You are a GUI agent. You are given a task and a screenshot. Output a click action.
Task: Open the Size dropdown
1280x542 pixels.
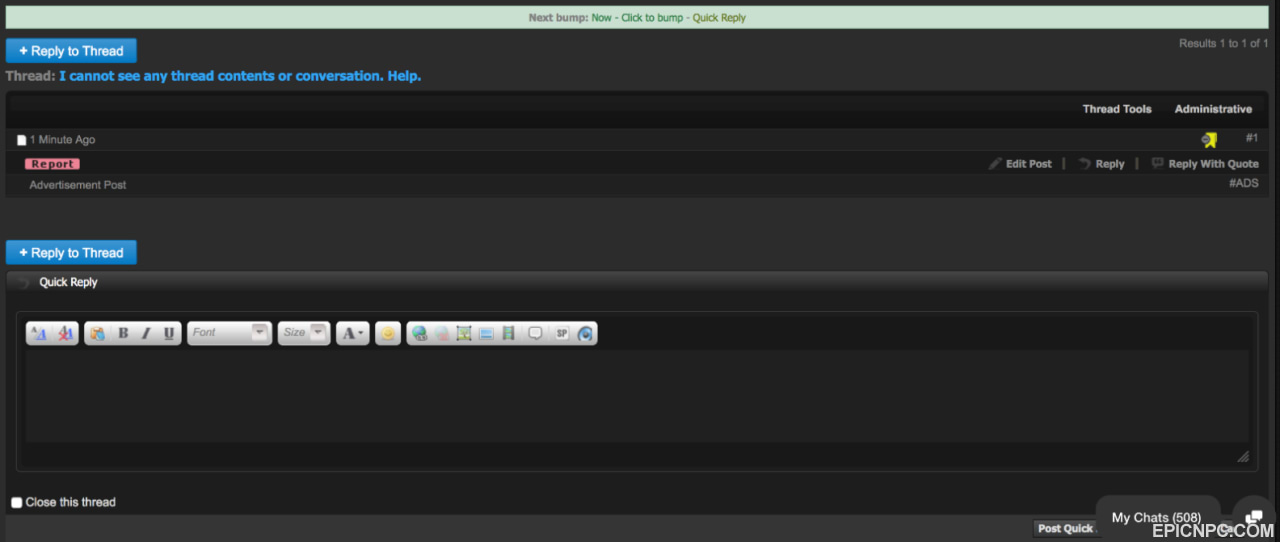tap(304, 333)
